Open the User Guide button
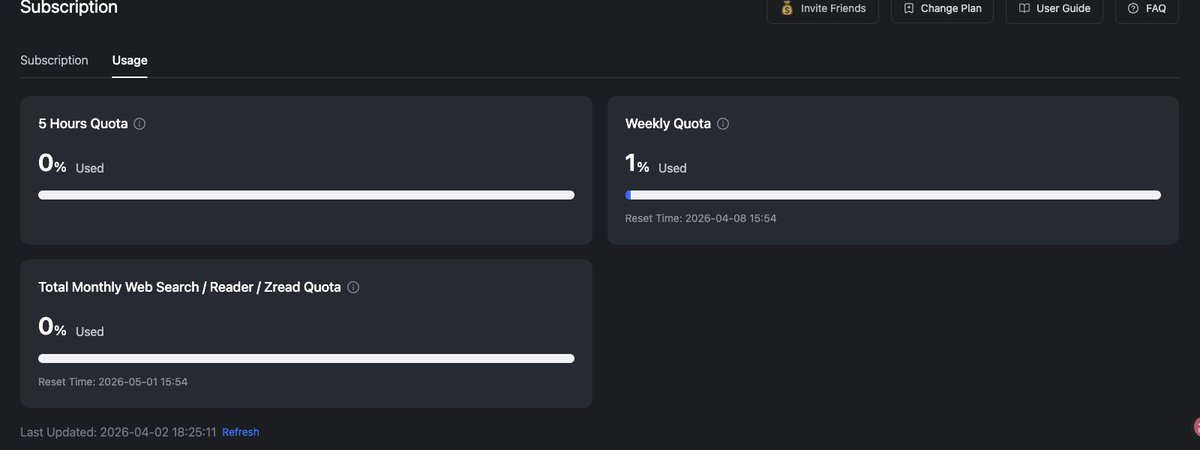The width and height of the screenshot is (1200, 450). 1054,9
